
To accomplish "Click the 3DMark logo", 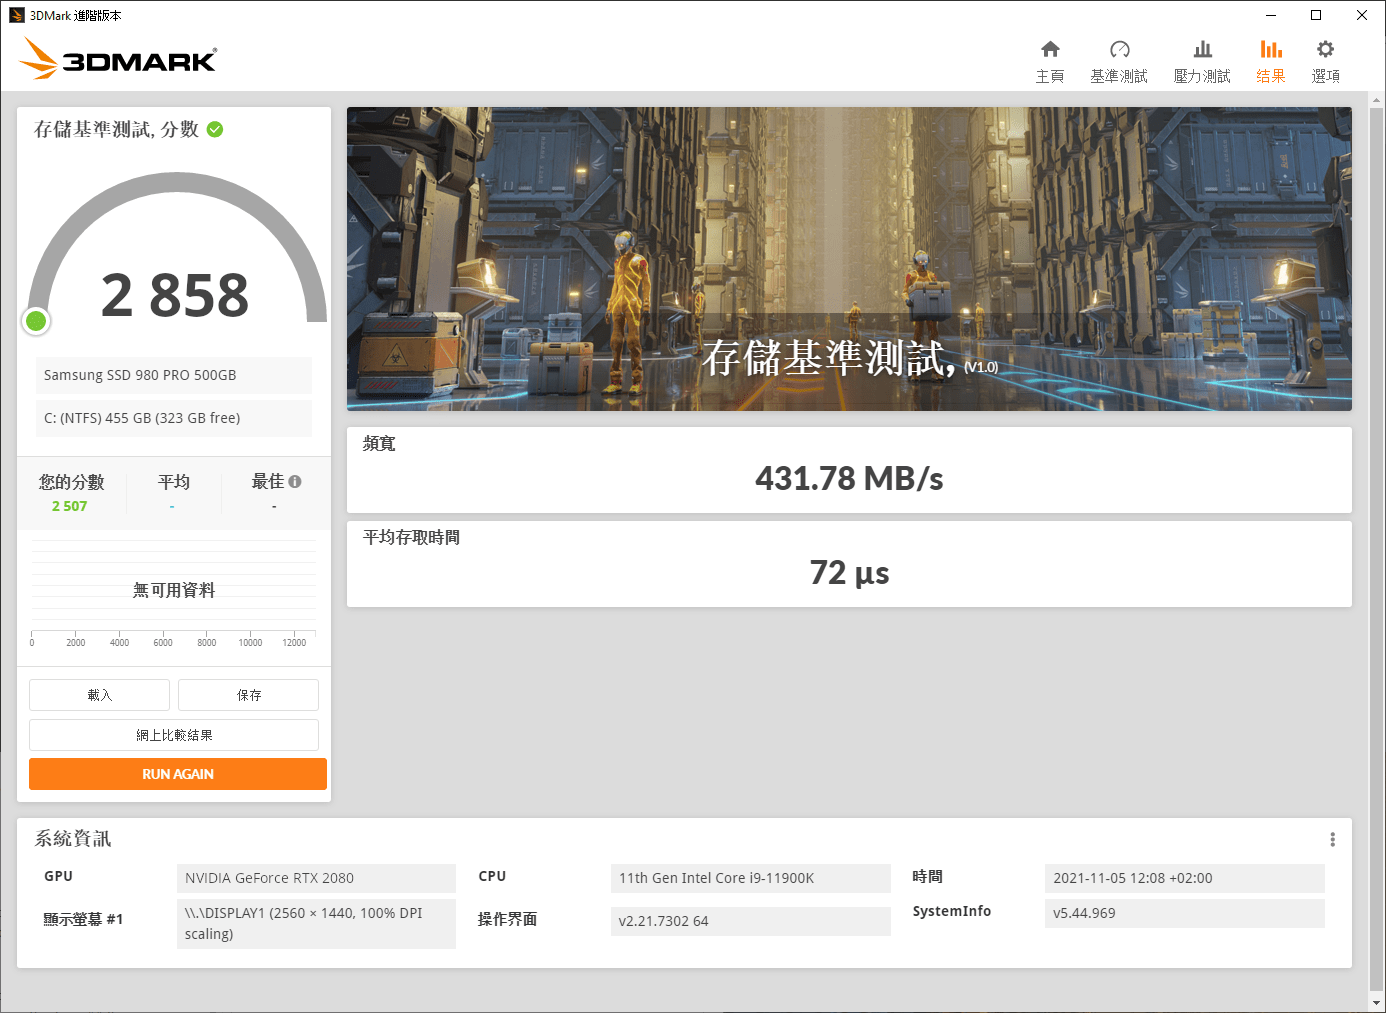I will coord(117,59).
